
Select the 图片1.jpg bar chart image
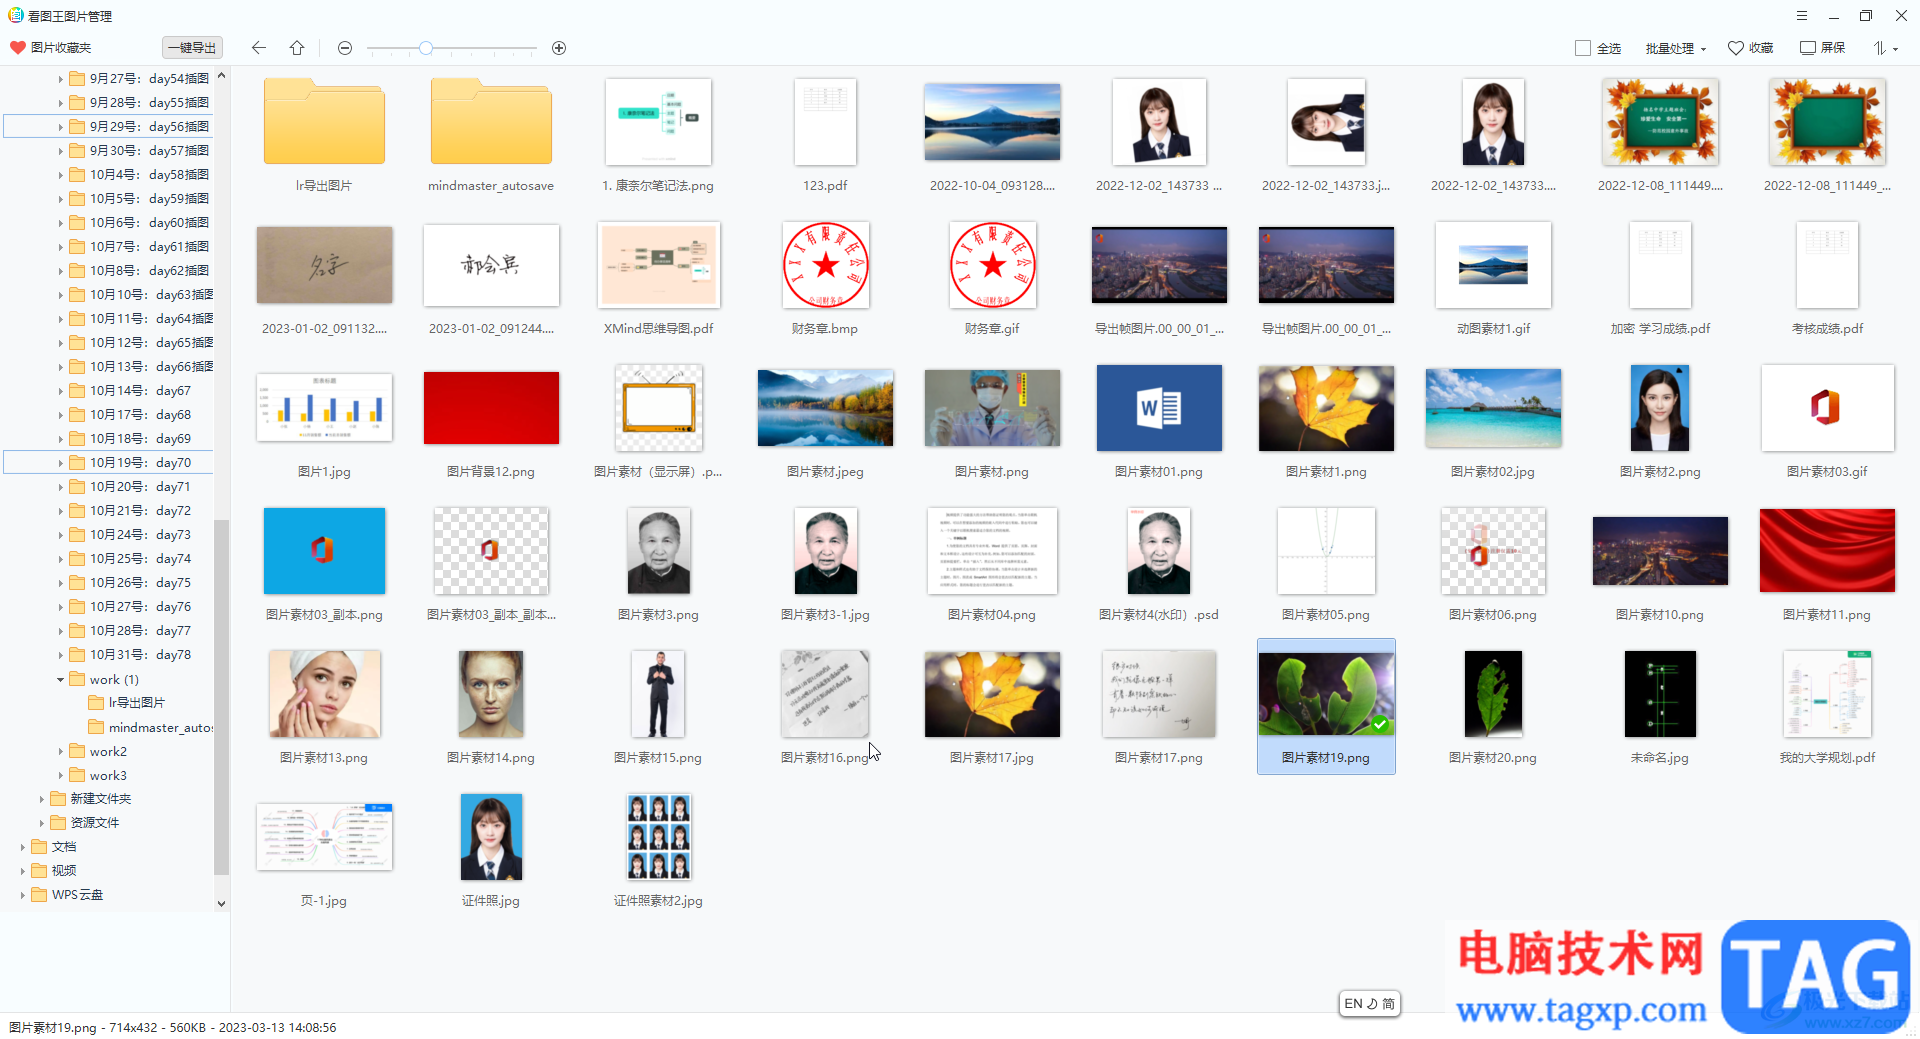point(324,408)
